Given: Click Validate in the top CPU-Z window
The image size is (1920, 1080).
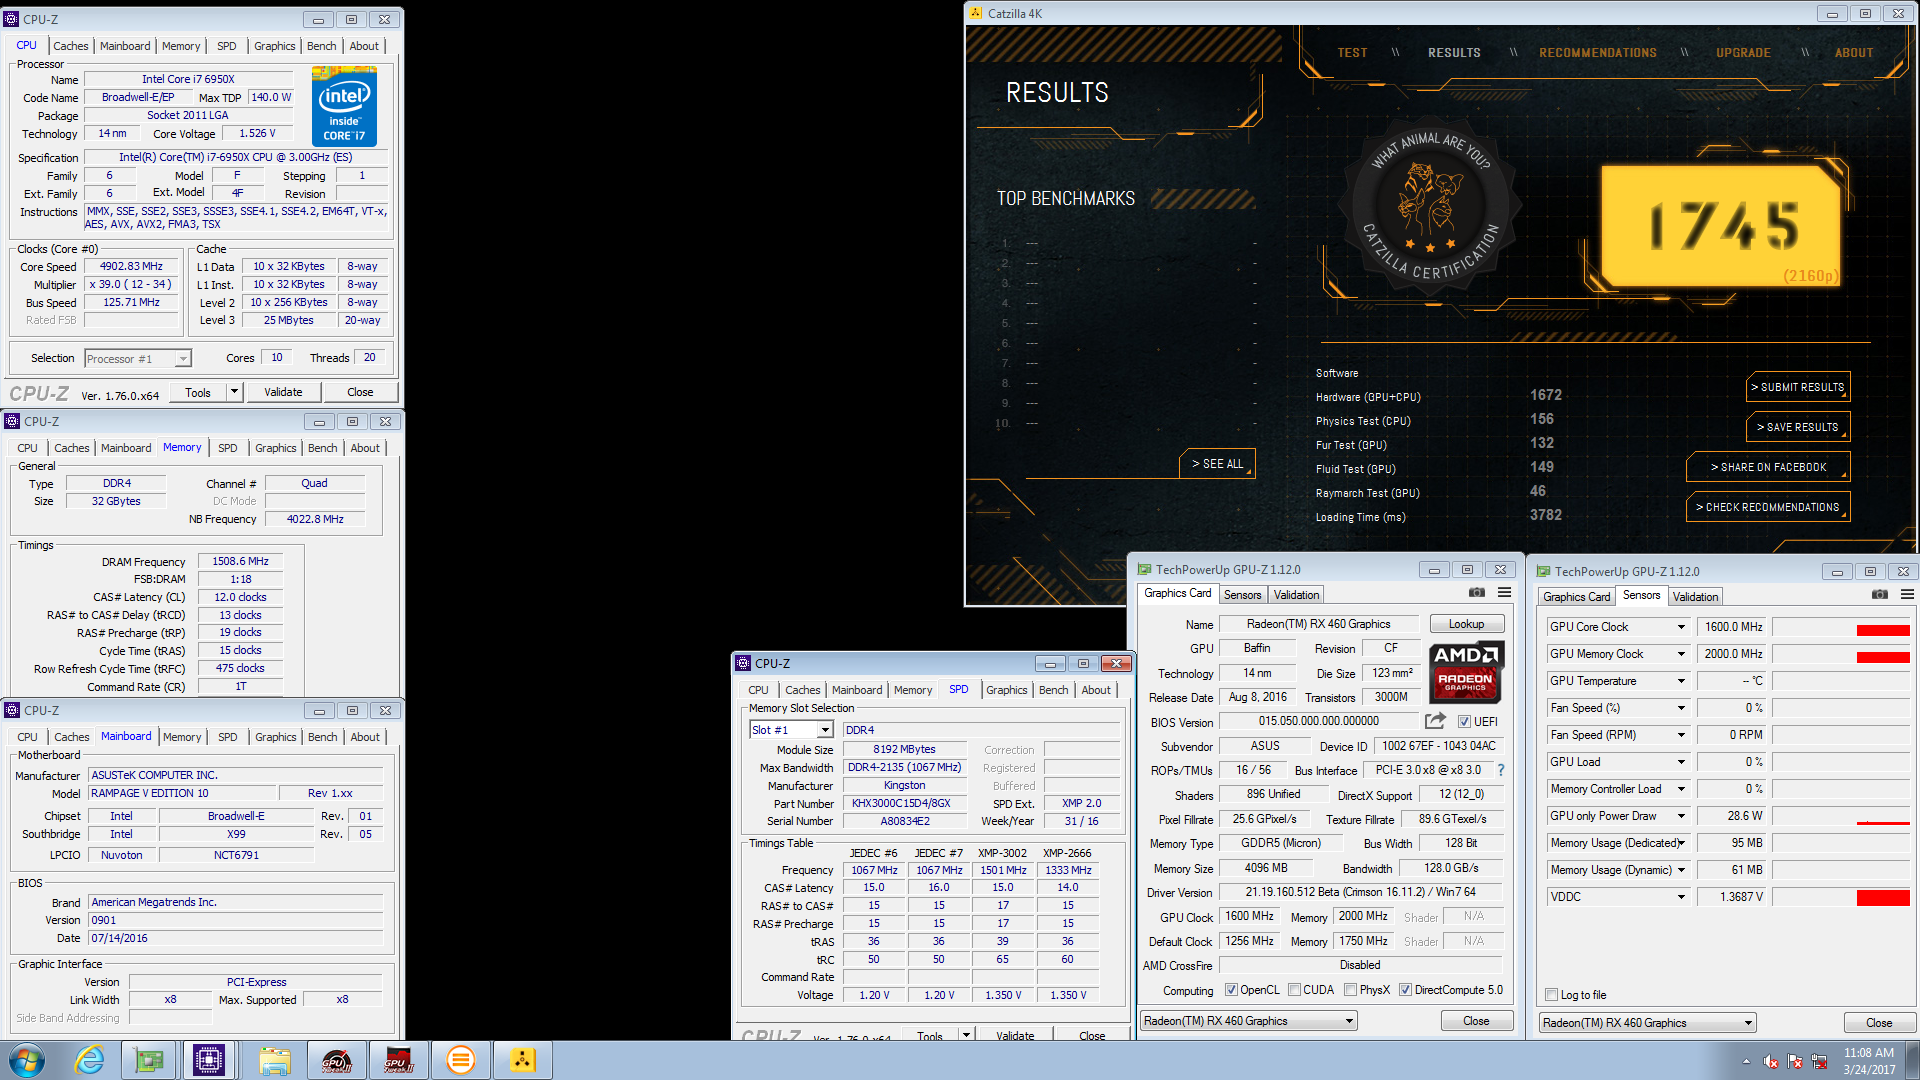Looking at the screenshot, I should 283,392.
